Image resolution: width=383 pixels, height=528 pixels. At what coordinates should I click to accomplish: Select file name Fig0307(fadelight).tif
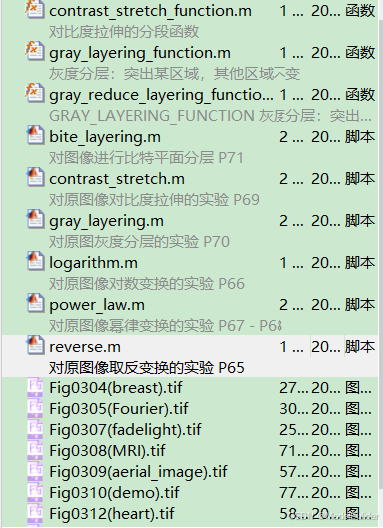tap(125, 430)
